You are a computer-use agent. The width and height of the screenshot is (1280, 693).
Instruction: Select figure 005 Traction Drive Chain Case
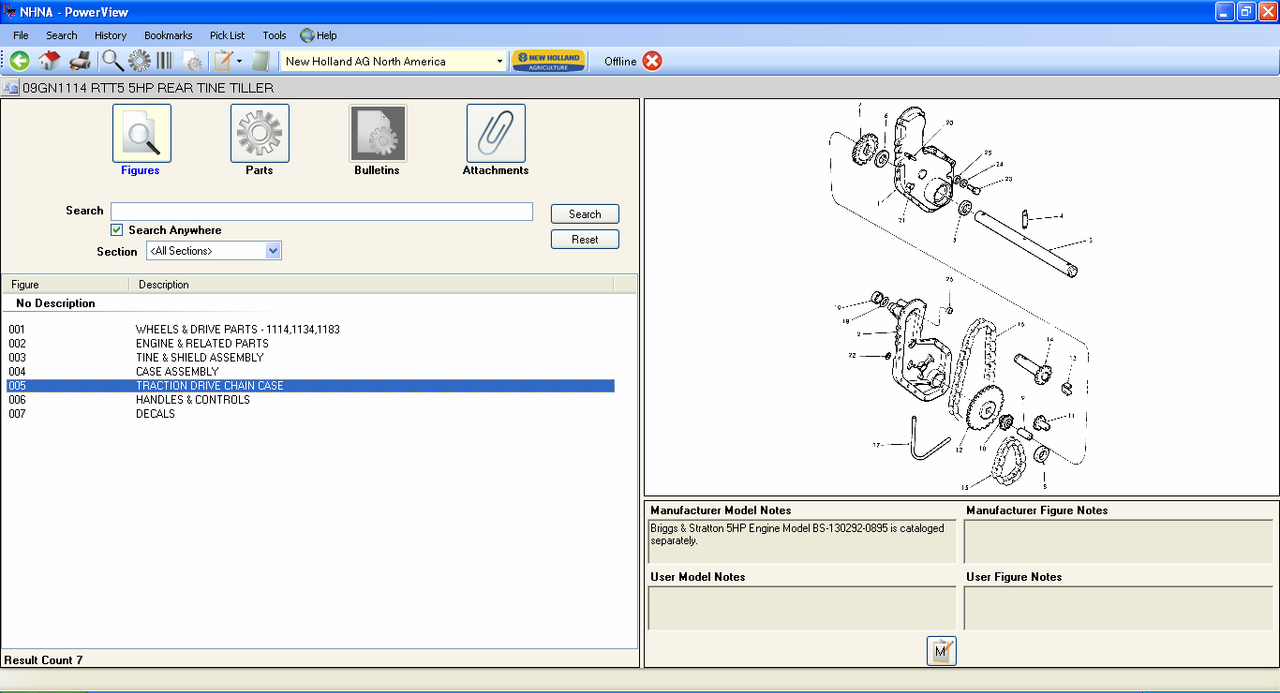(x=310, y=385)
